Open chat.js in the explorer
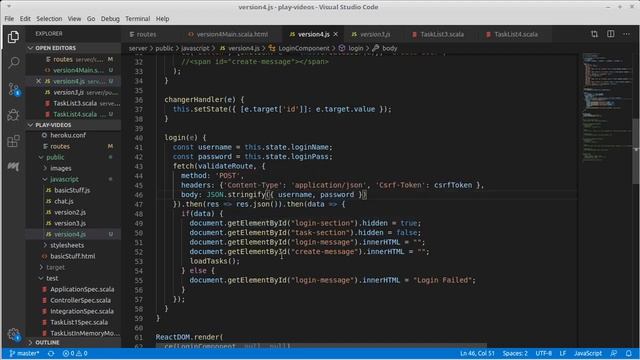640x360 pixels. coord(64,201)
